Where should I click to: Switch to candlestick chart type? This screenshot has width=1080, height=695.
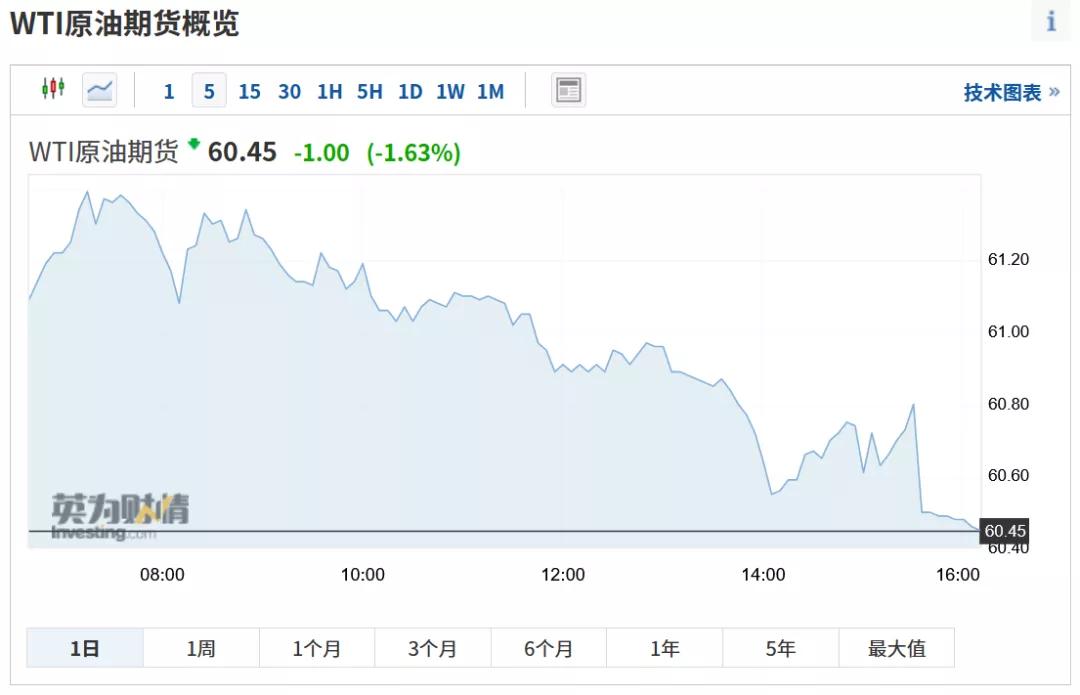tap(53, 90)
